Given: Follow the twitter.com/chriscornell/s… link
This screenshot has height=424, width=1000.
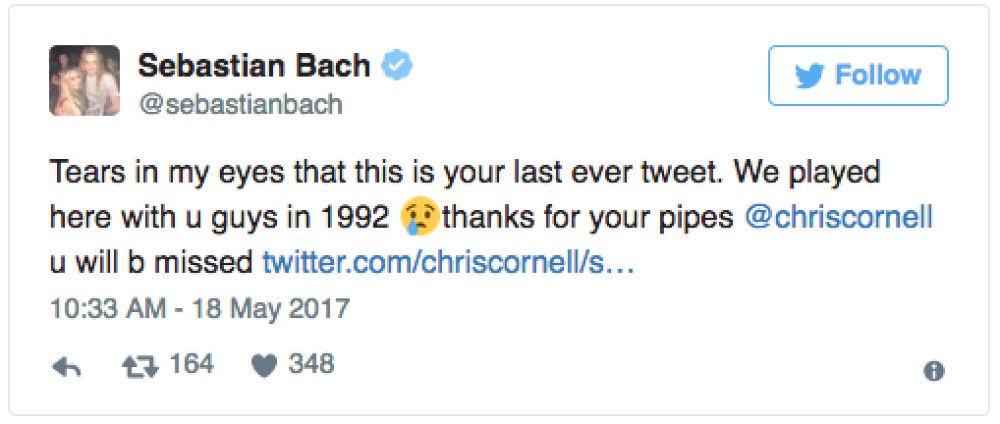Looking at the screenshot, I should point(448,263).
